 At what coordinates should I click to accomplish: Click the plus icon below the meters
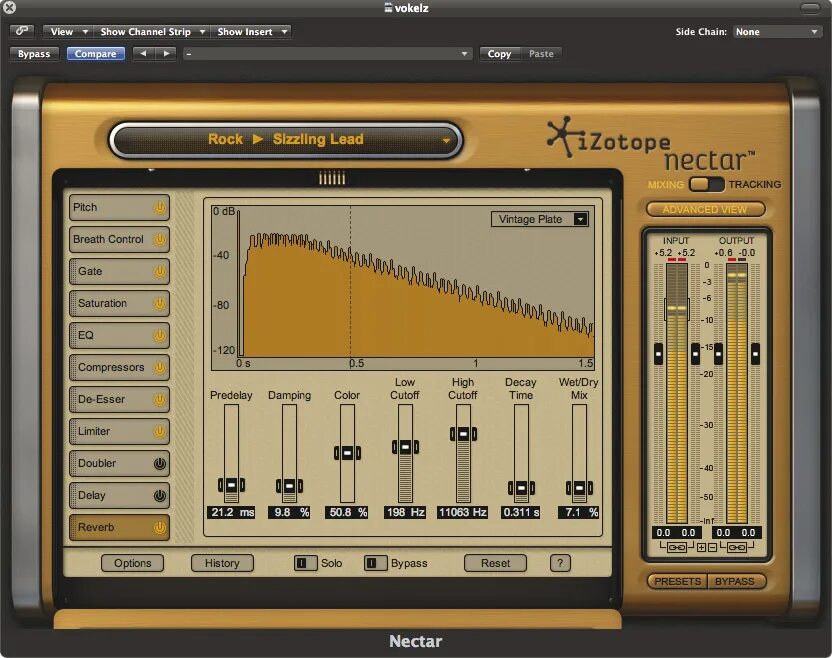point(701,547)
